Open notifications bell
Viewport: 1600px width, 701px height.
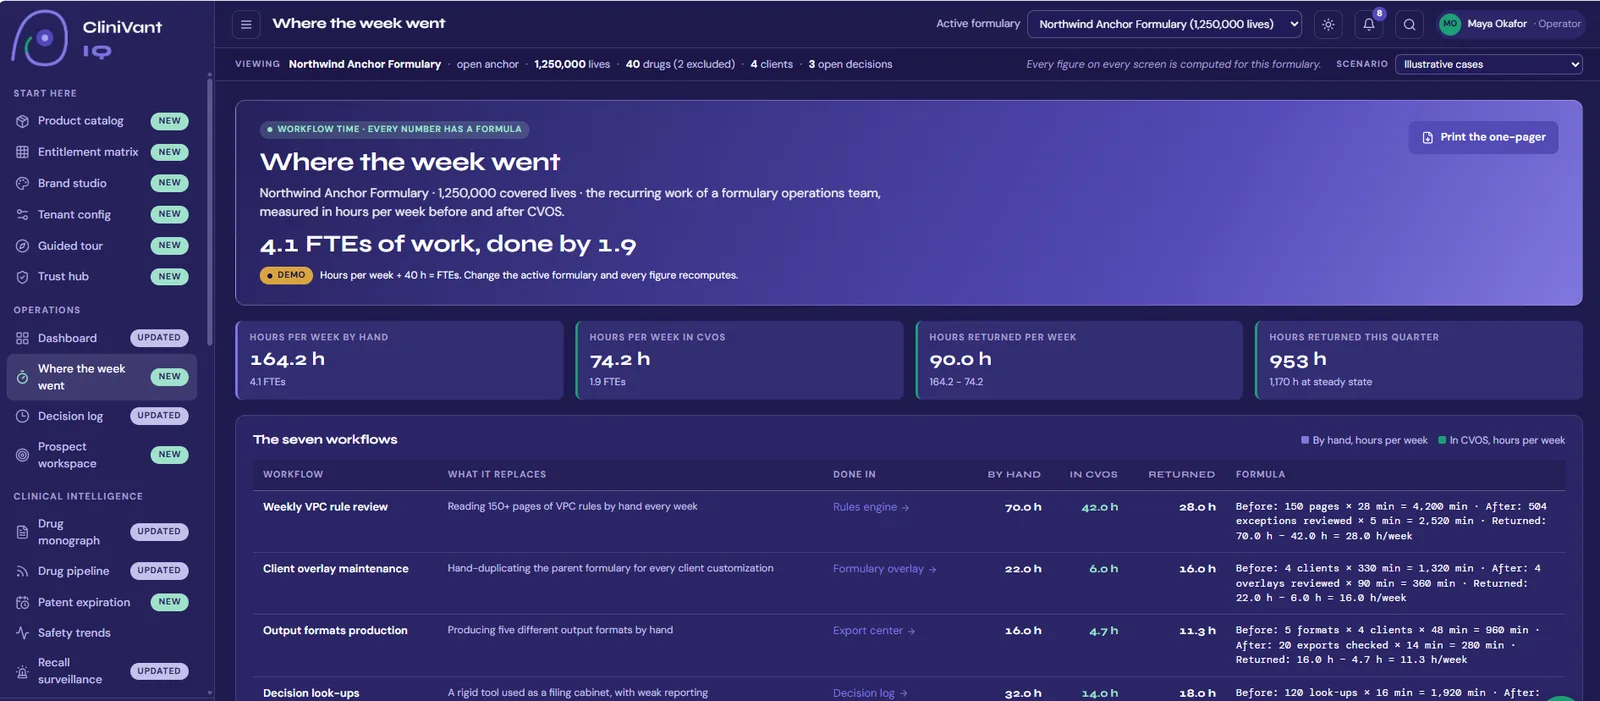point(1369,24)
